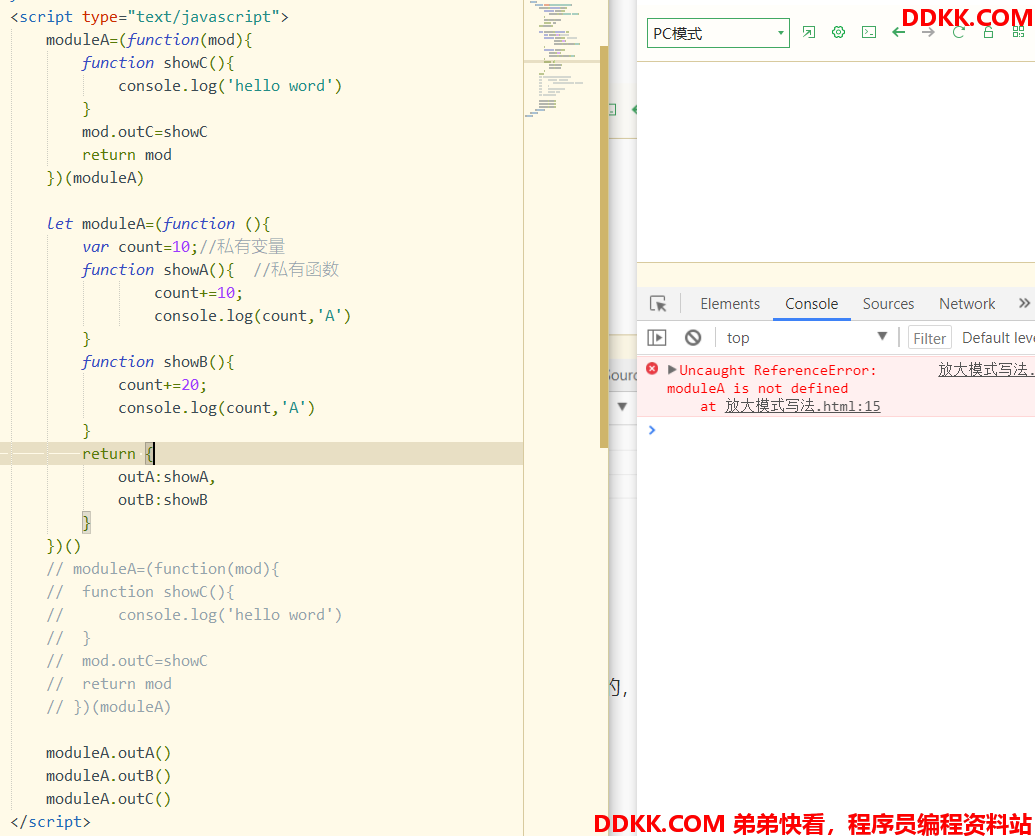The width and height of the screenshot is (1035, 836).
Task: Expand more DevTools tabs chevron
Action: 1024,304
